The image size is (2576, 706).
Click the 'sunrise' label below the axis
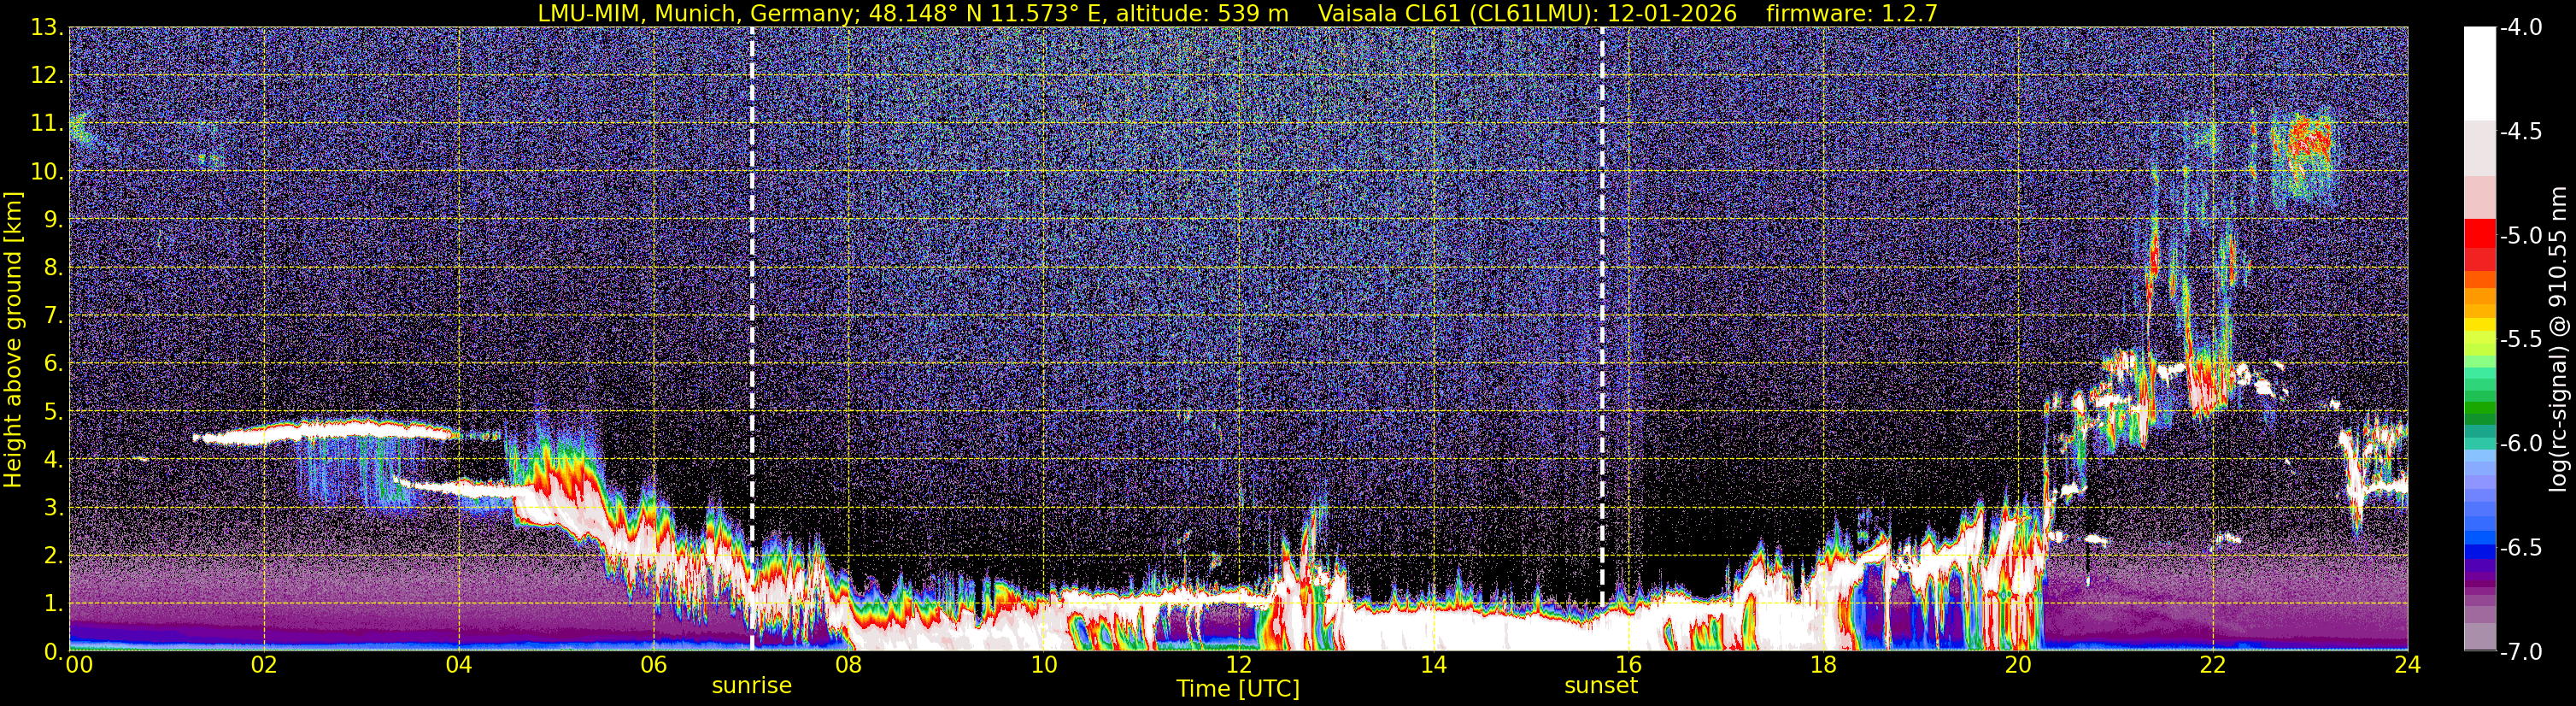click(x=752, y=686)
